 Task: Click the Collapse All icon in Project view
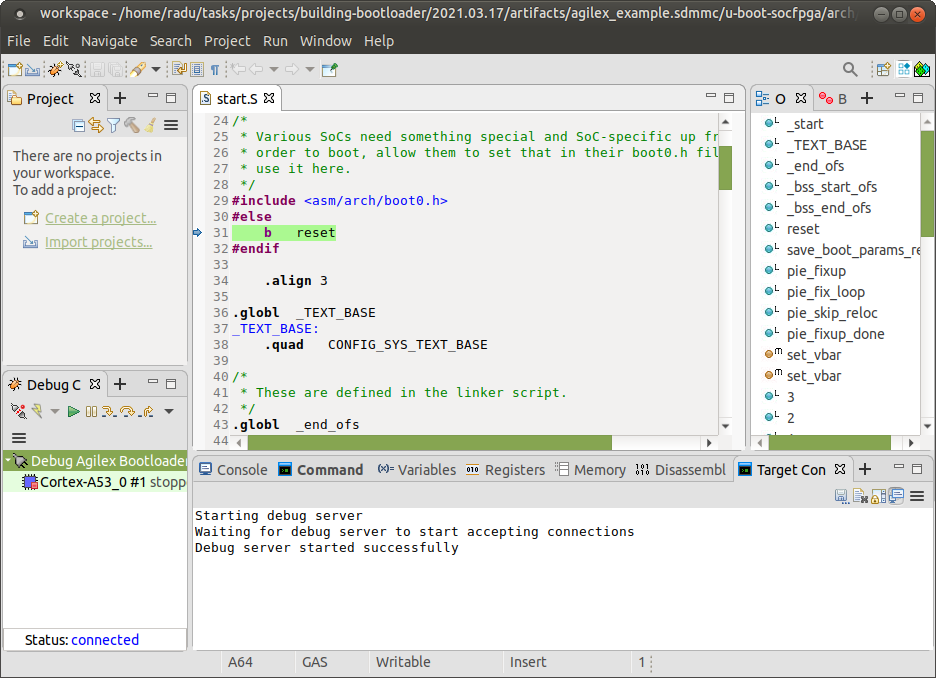79,125
